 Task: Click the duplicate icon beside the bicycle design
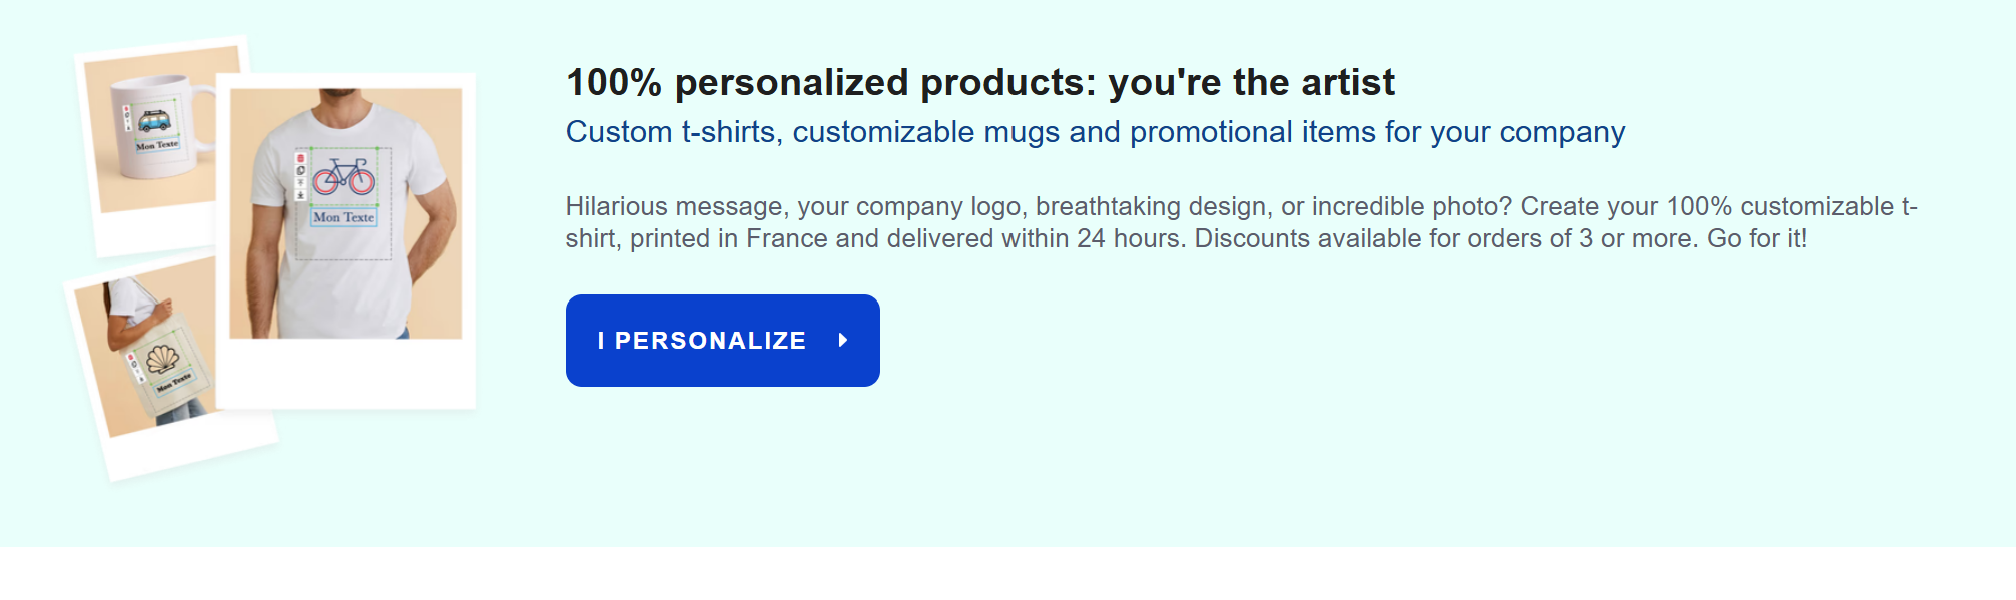pyautogui.click(x=300, y=170)
